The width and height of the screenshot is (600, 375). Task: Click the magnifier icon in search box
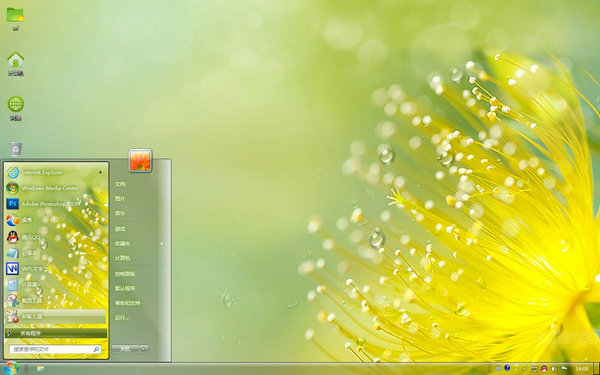pos(96,349)
